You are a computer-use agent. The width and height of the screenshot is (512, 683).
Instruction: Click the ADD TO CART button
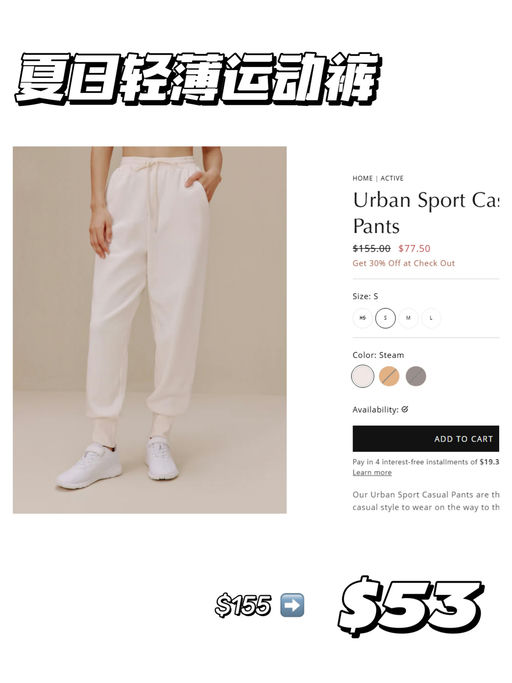(x=426, y=438)
